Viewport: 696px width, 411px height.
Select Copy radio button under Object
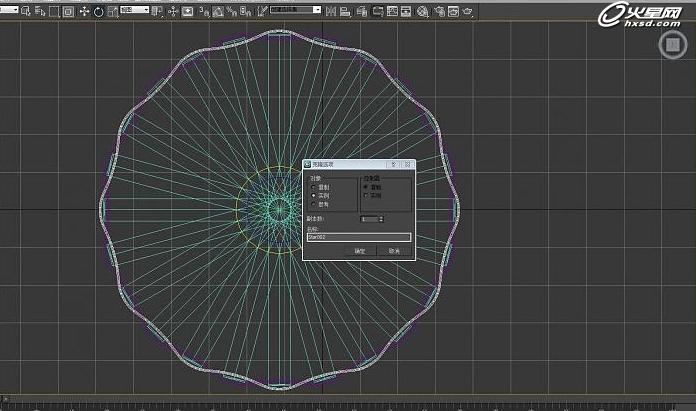314,187
